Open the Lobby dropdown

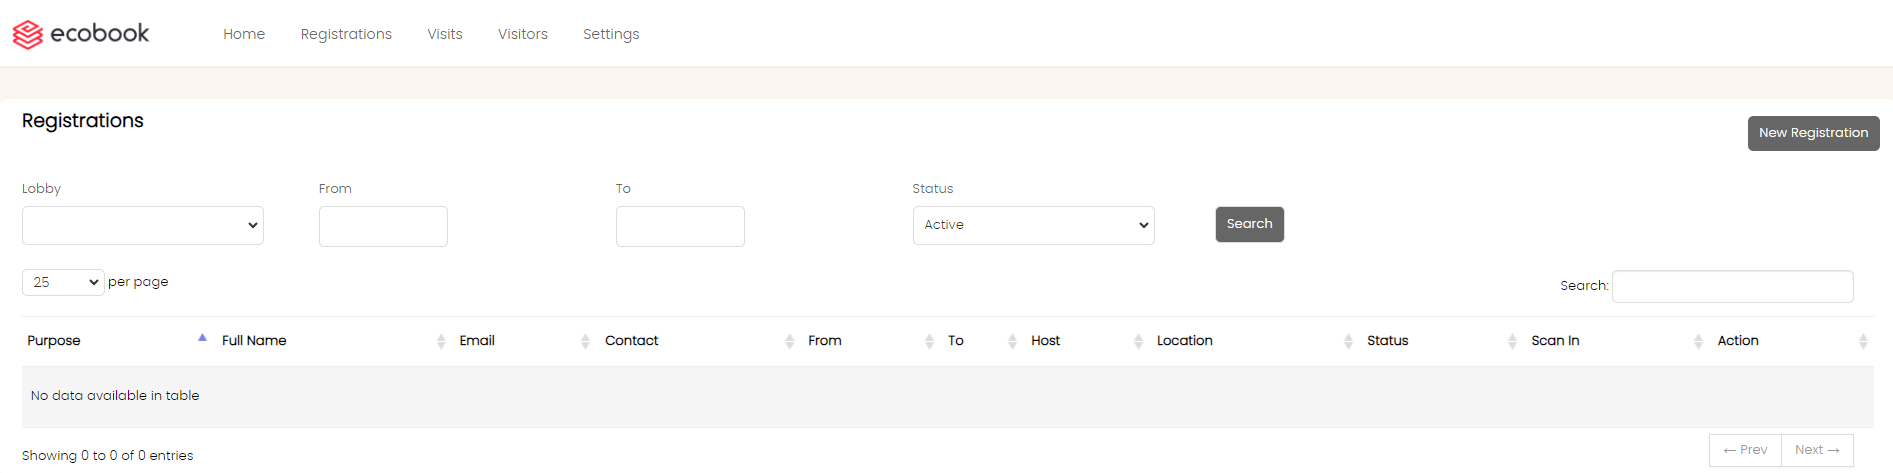(x=143, y=225)
